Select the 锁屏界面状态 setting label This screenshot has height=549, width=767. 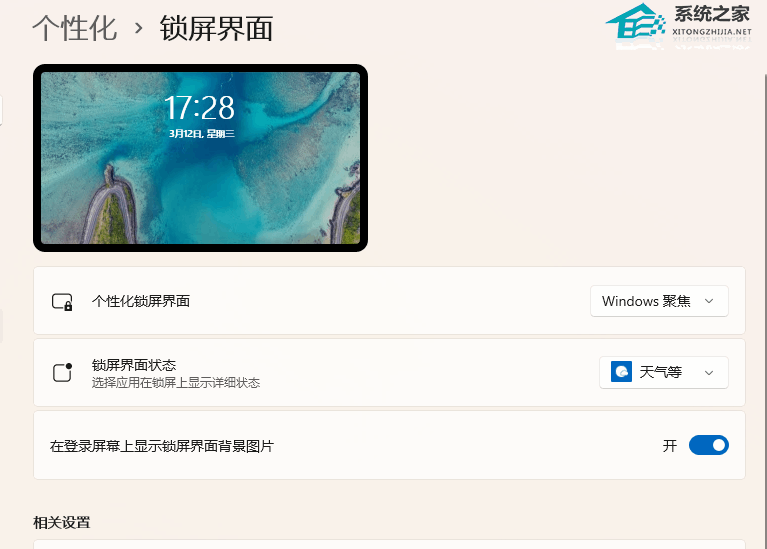pyautogui.click(x=134, y=365)
